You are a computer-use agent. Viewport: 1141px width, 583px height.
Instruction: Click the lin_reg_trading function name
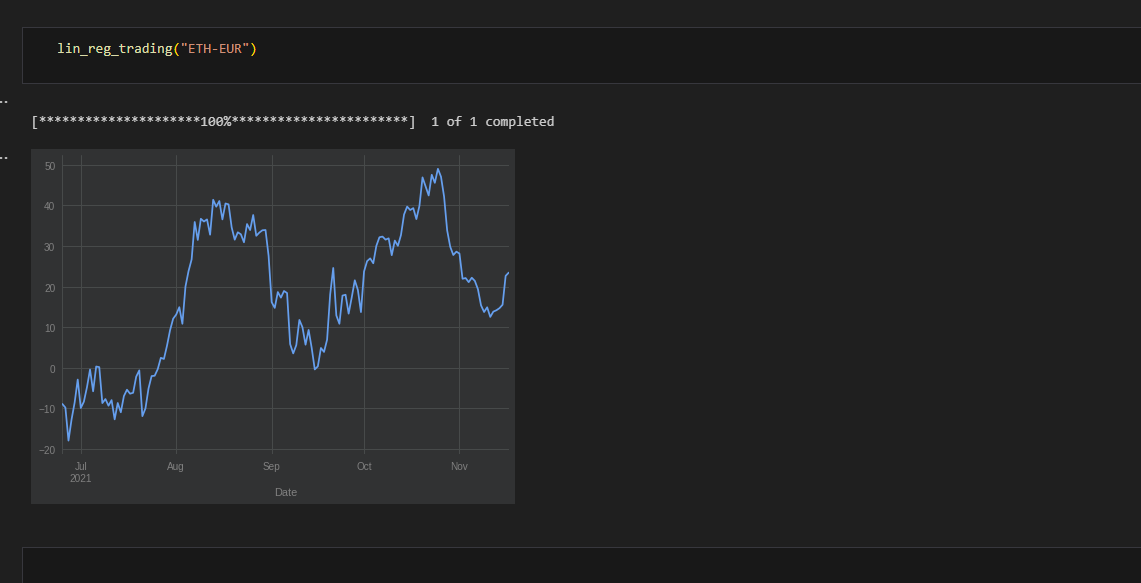tap(114, 49)
